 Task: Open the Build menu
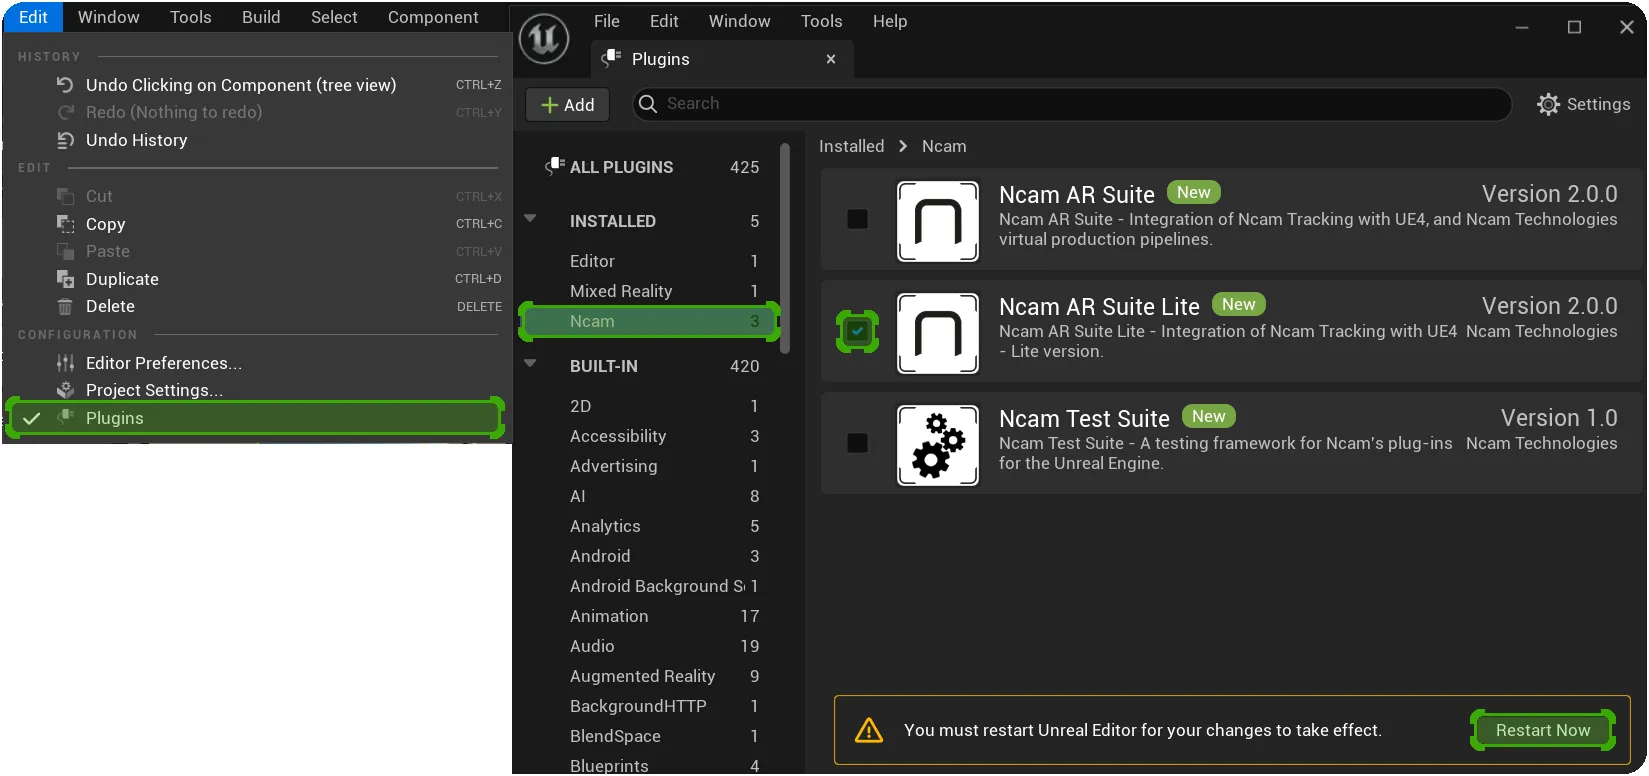coord(261,17)
